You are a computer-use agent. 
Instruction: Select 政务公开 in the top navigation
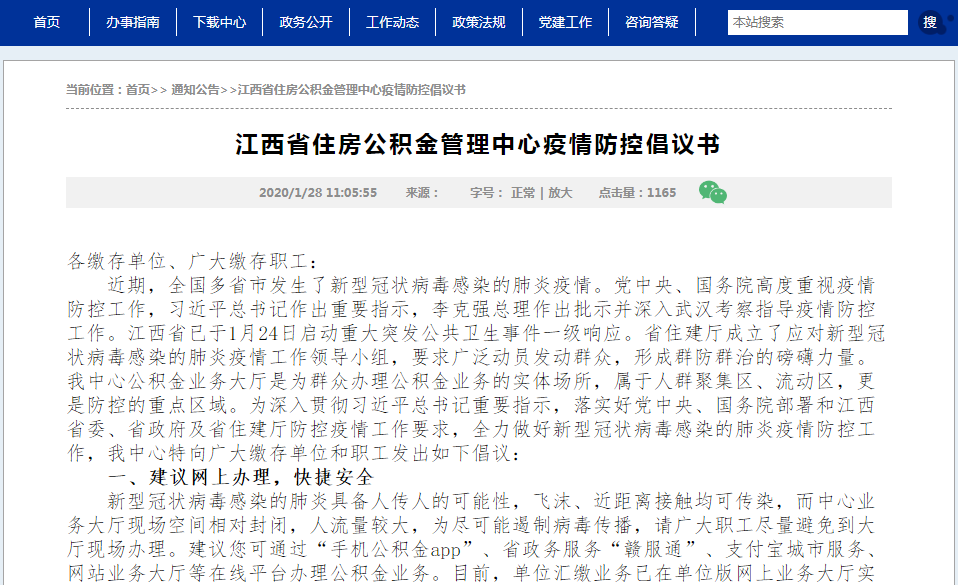pos(306,22)
